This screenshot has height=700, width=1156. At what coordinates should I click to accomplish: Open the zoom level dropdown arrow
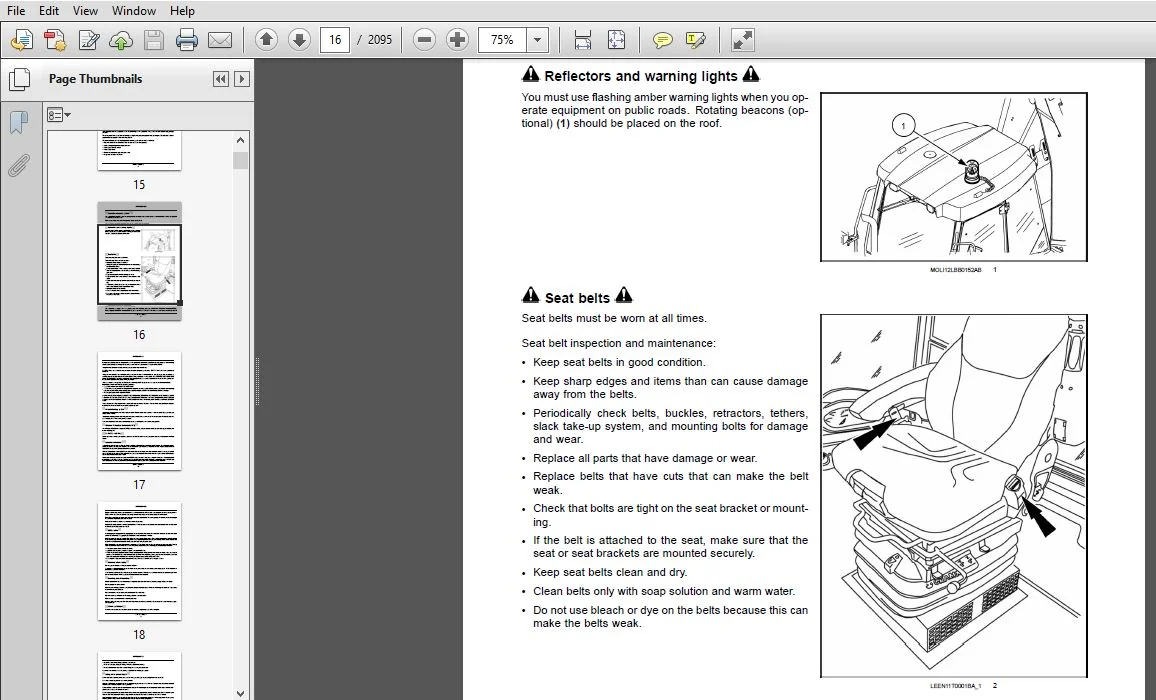537,40
